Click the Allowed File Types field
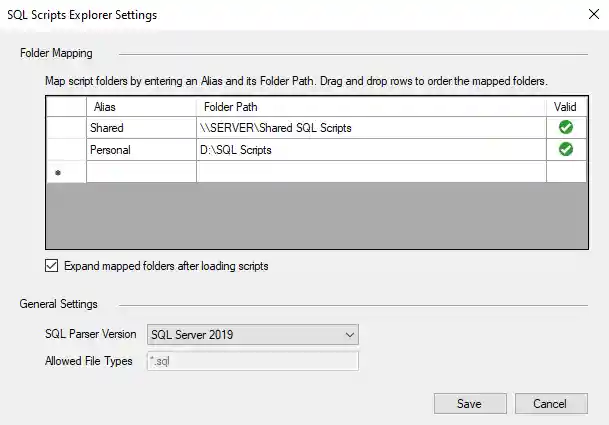The height and width of the screenshot is (425, 609). click(252, 361)
